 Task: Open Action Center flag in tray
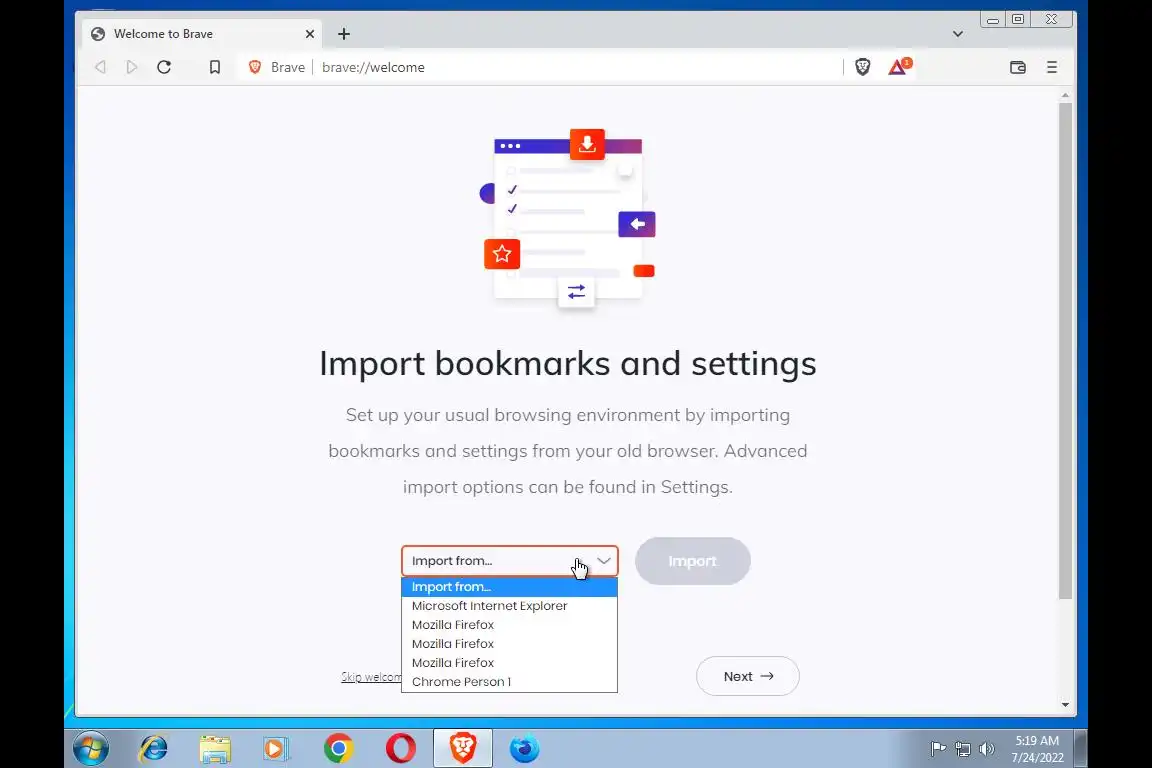(938, 749)
